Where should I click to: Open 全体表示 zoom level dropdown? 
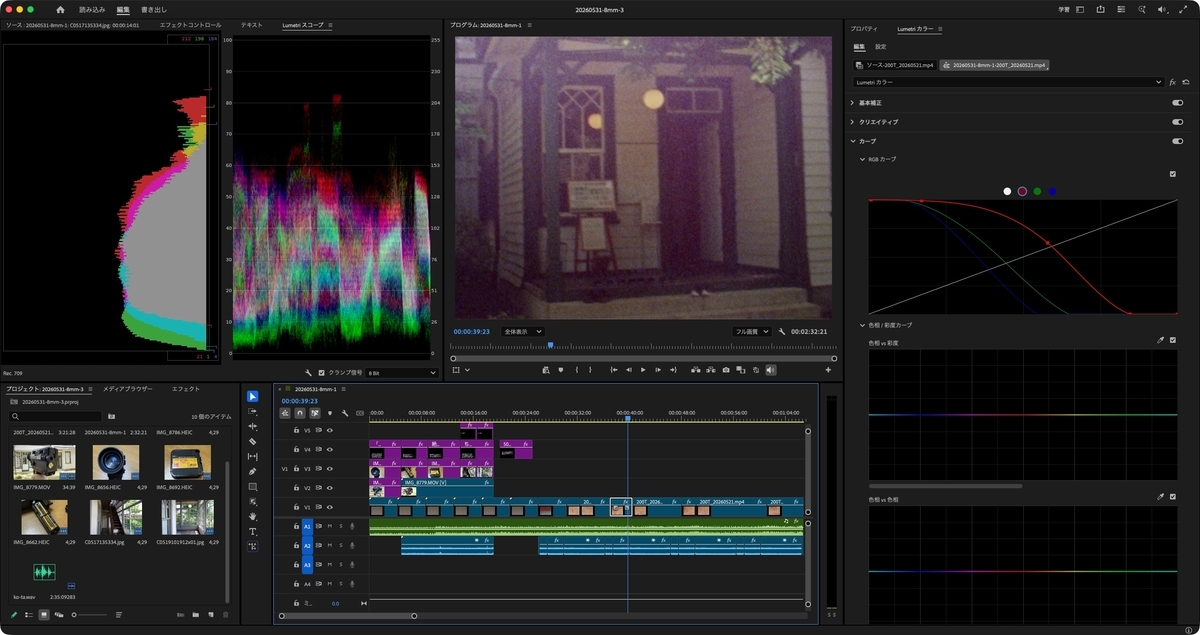point(523,331)
